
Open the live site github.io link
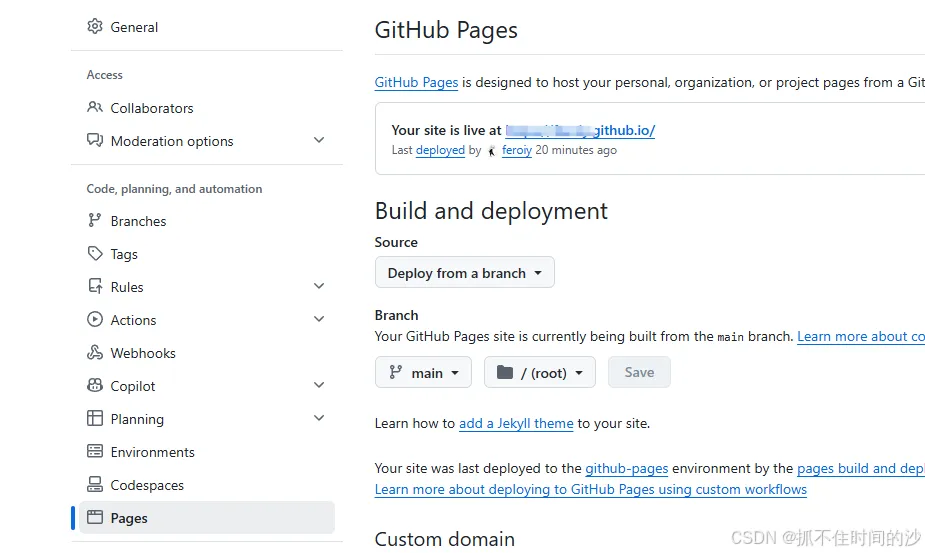tap(580, 130)
